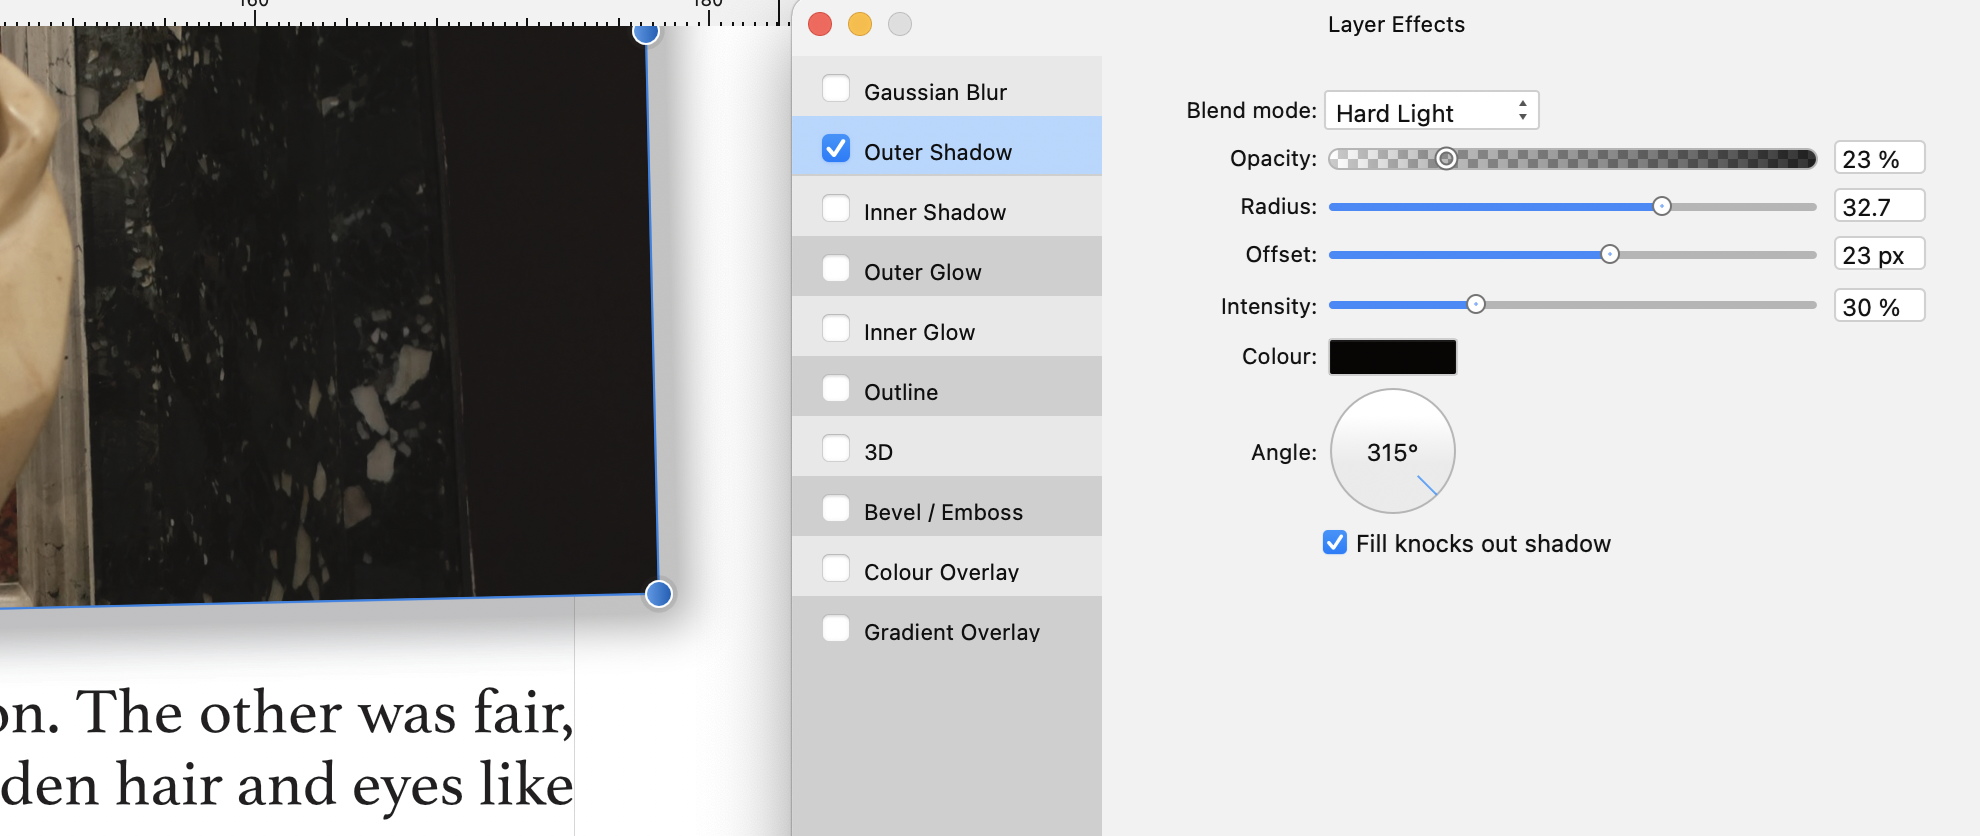The height and width of the screenshot is (836, 1980).
Task: Uncheck the Outer Shadow checkbox
Action: 836,148
